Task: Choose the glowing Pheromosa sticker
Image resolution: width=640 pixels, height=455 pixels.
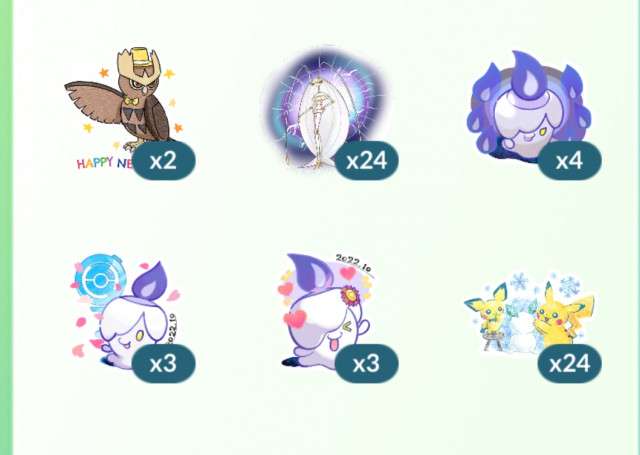Action: pos(327,107)
